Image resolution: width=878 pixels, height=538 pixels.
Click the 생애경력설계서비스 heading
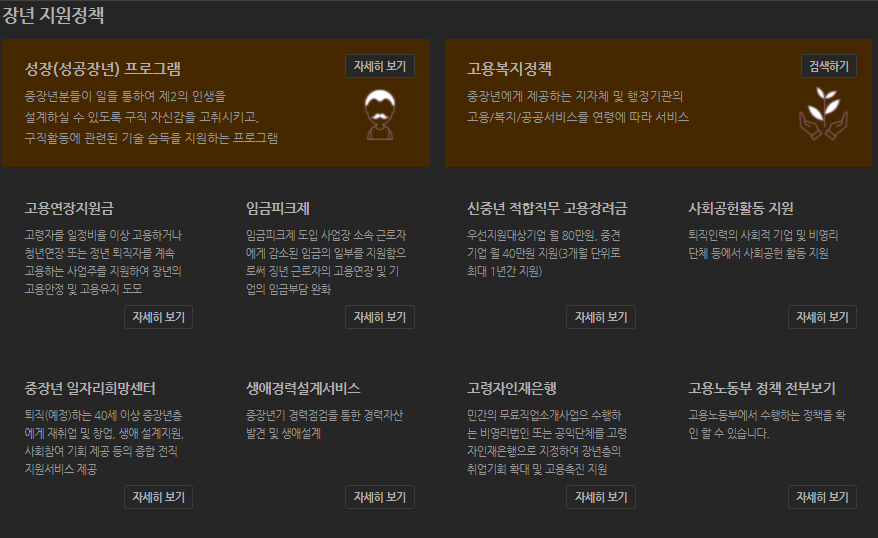click(303, 388)
